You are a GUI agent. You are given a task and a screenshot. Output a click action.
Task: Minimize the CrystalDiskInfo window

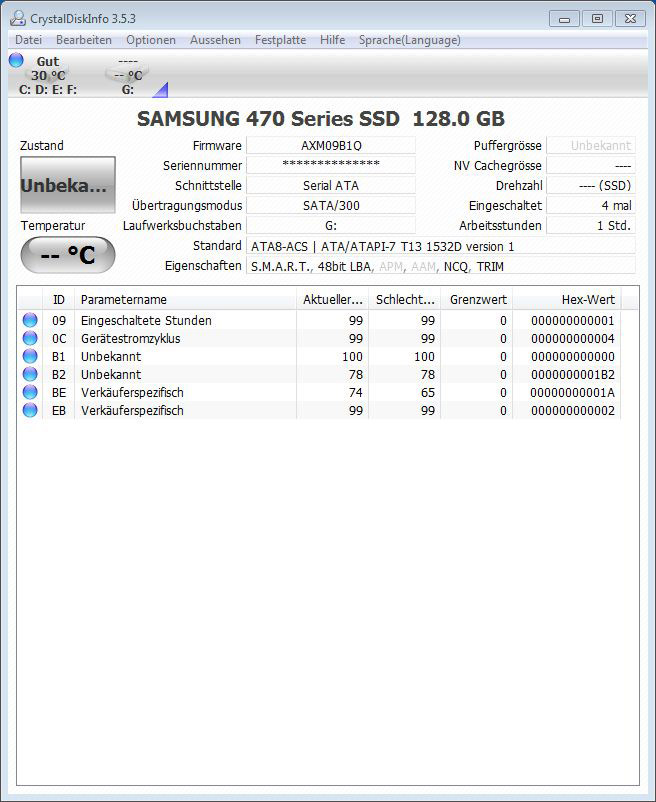pos(564,19)
